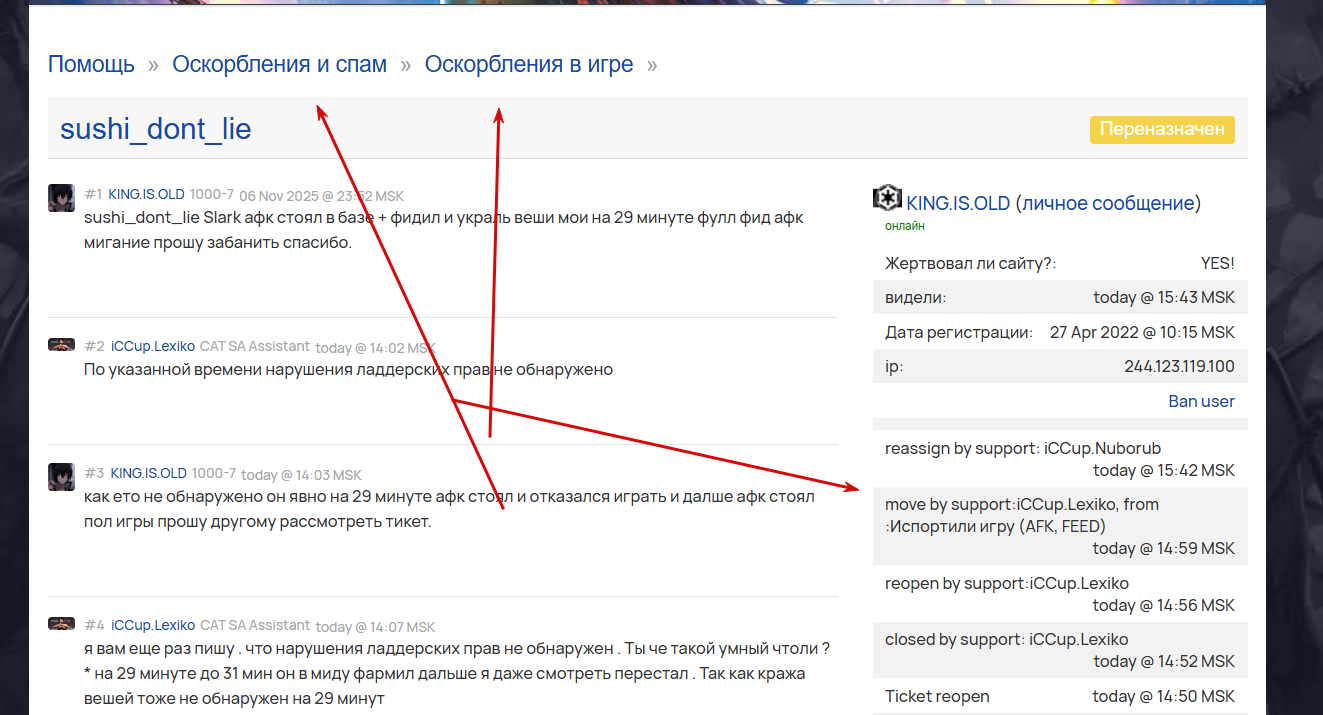Click CAT SA Assistant label in post #2

click(x=255, y=346)
